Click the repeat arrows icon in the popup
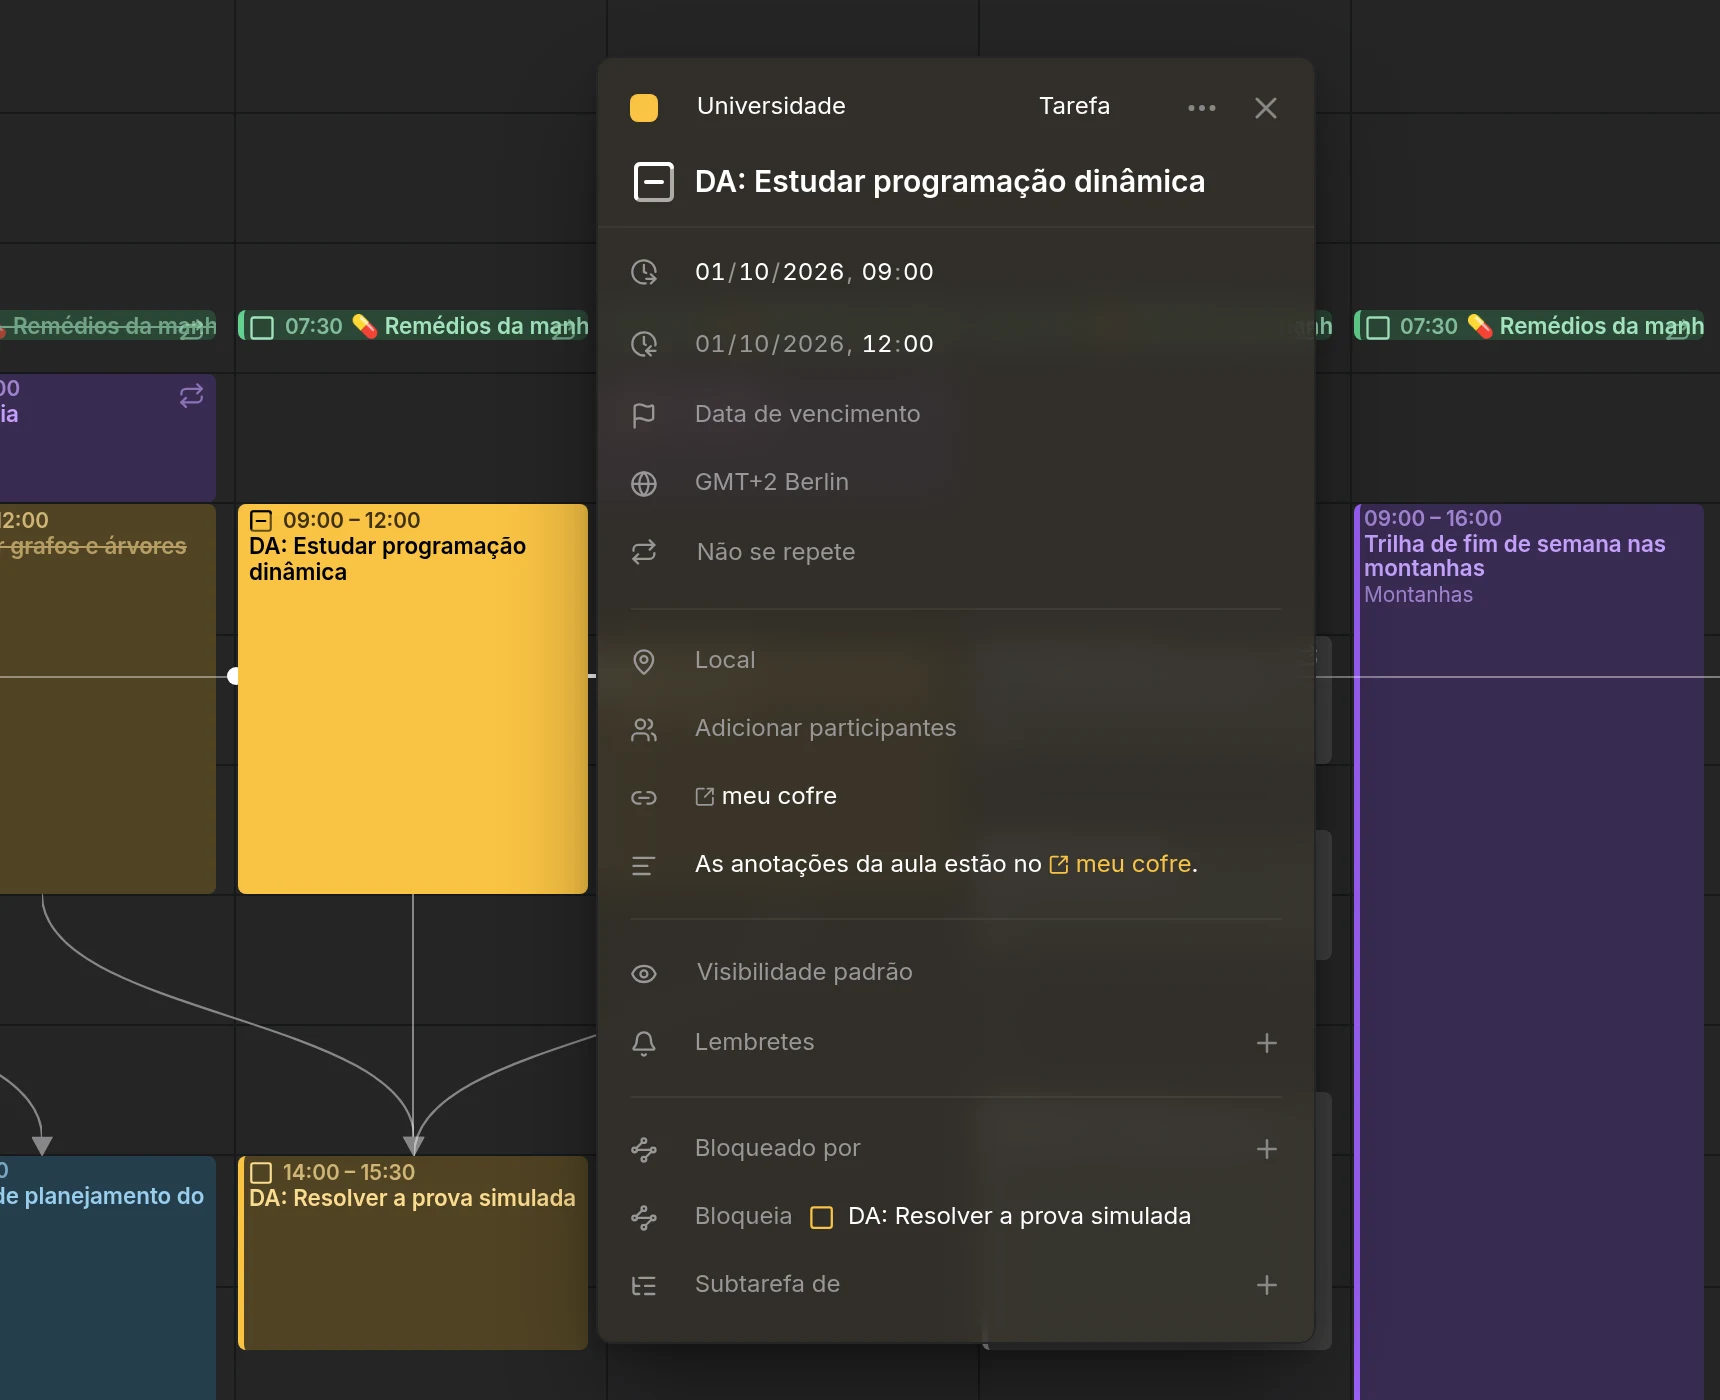 (x=644, y=552)
